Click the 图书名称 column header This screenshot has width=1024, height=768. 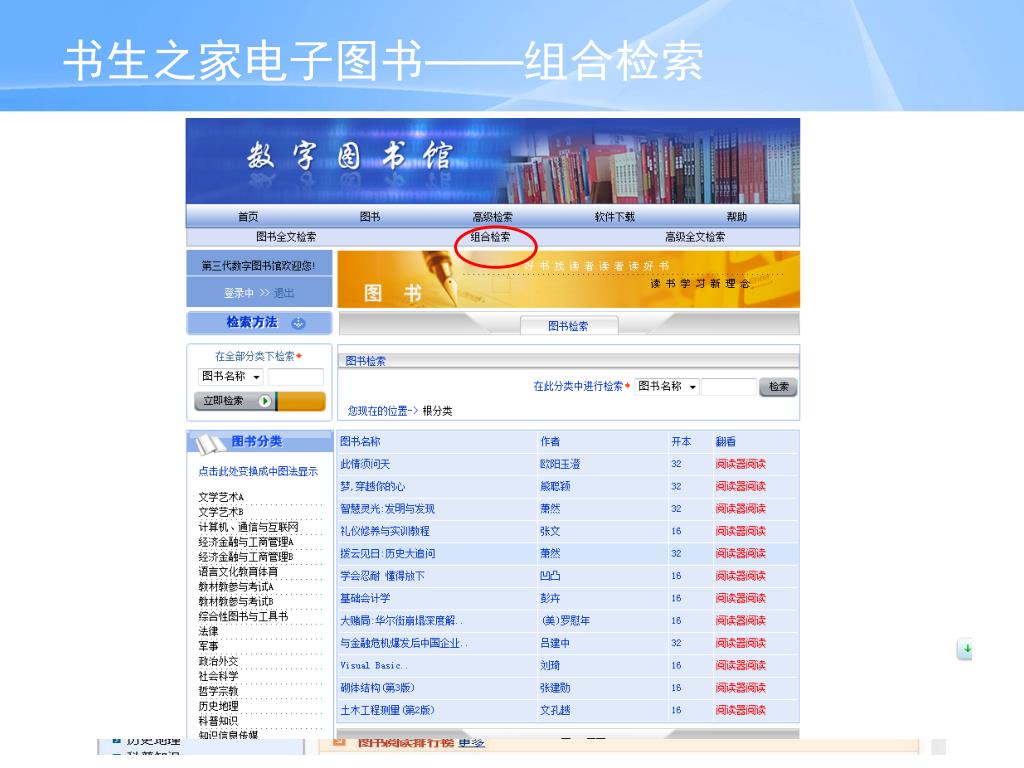point(360,441)
